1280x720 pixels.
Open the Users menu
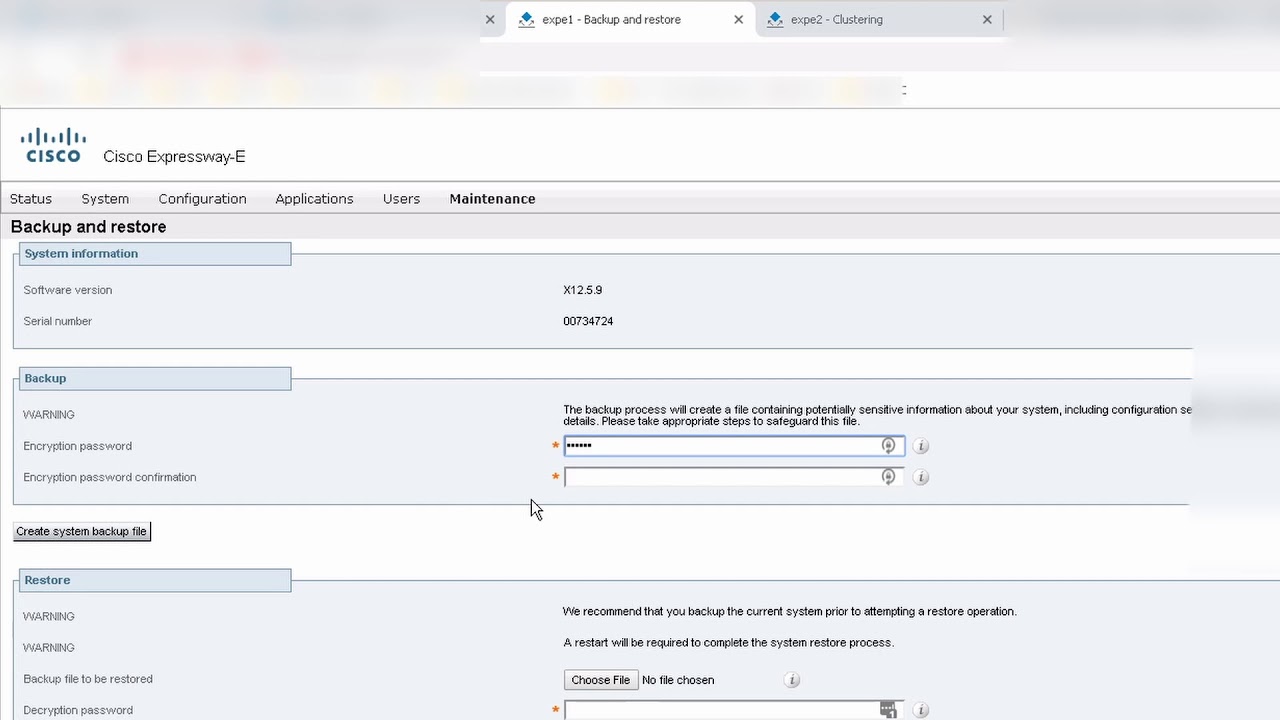401,199
